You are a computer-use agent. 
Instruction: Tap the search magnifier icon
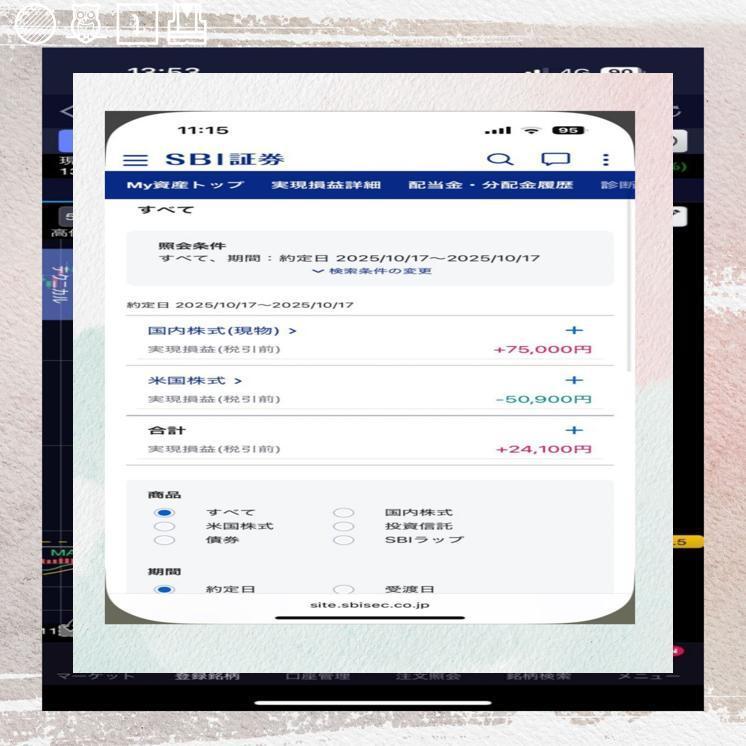click(500, 159)
